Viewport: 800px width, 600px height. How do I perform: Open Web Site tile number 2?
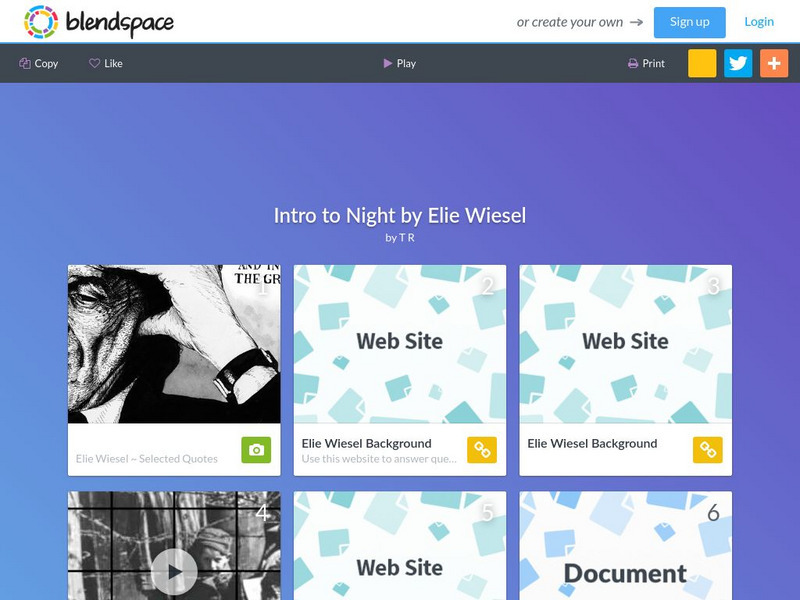pyautogui.click(x=400, y=344)
